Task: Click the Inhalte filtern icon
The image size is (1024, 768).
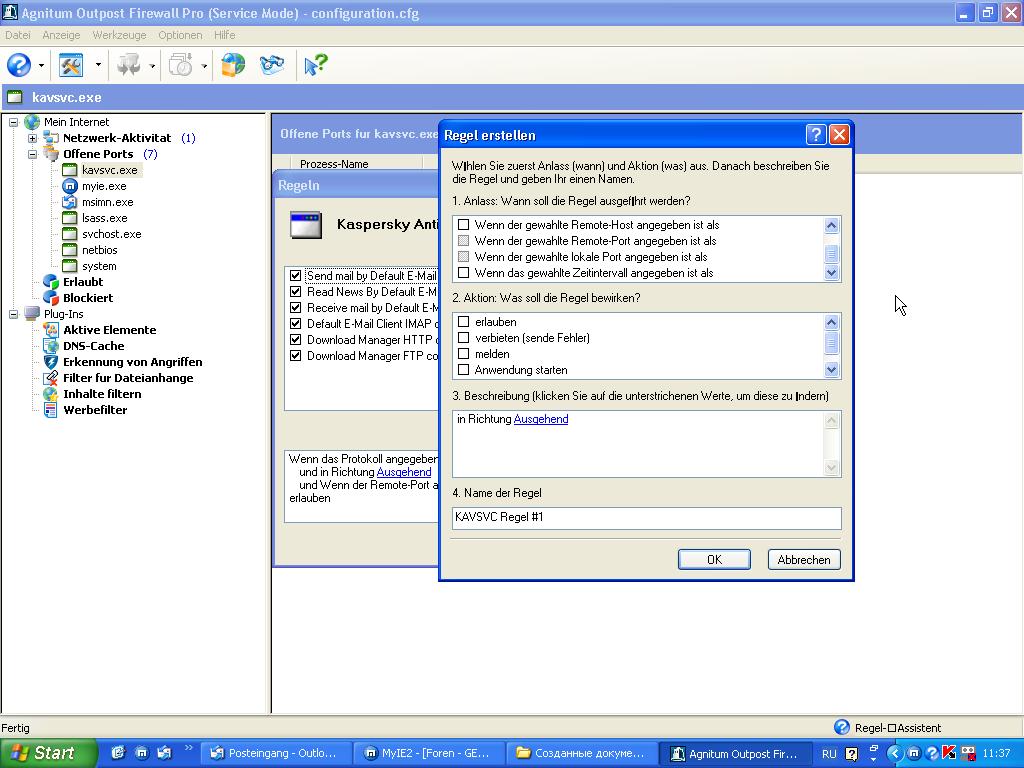Action: [x=51, y=394]
